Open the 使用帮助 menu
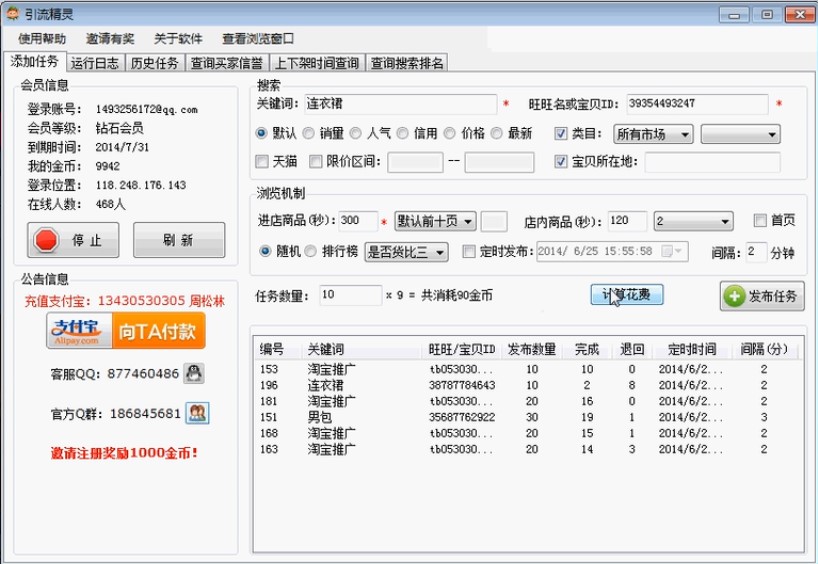 [42, 38]
